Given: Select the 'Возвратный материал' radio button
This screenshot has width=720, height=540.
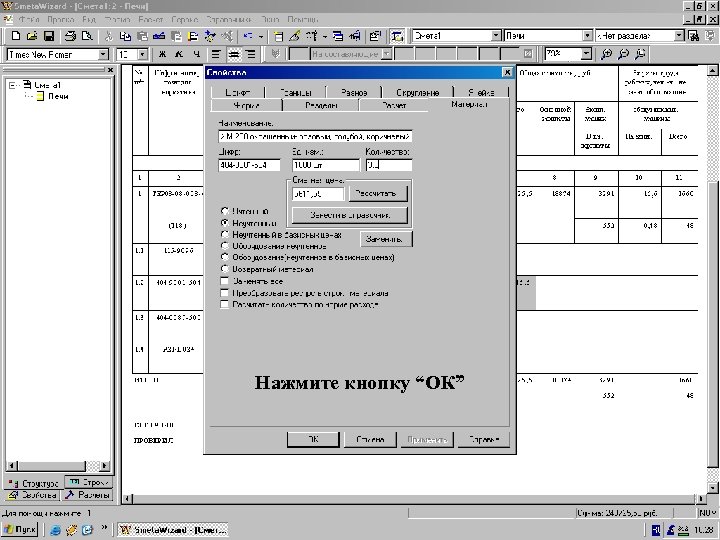Looking at the screenshot, I should pyautogui.click(x=226, y=270).
